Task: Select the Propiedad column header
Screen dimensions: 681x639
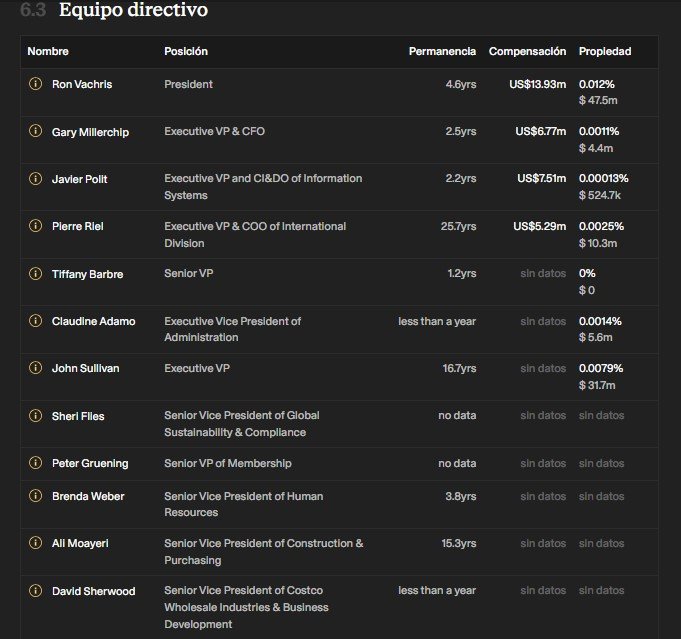Action: pyautogui.click(x=605, y=51)
